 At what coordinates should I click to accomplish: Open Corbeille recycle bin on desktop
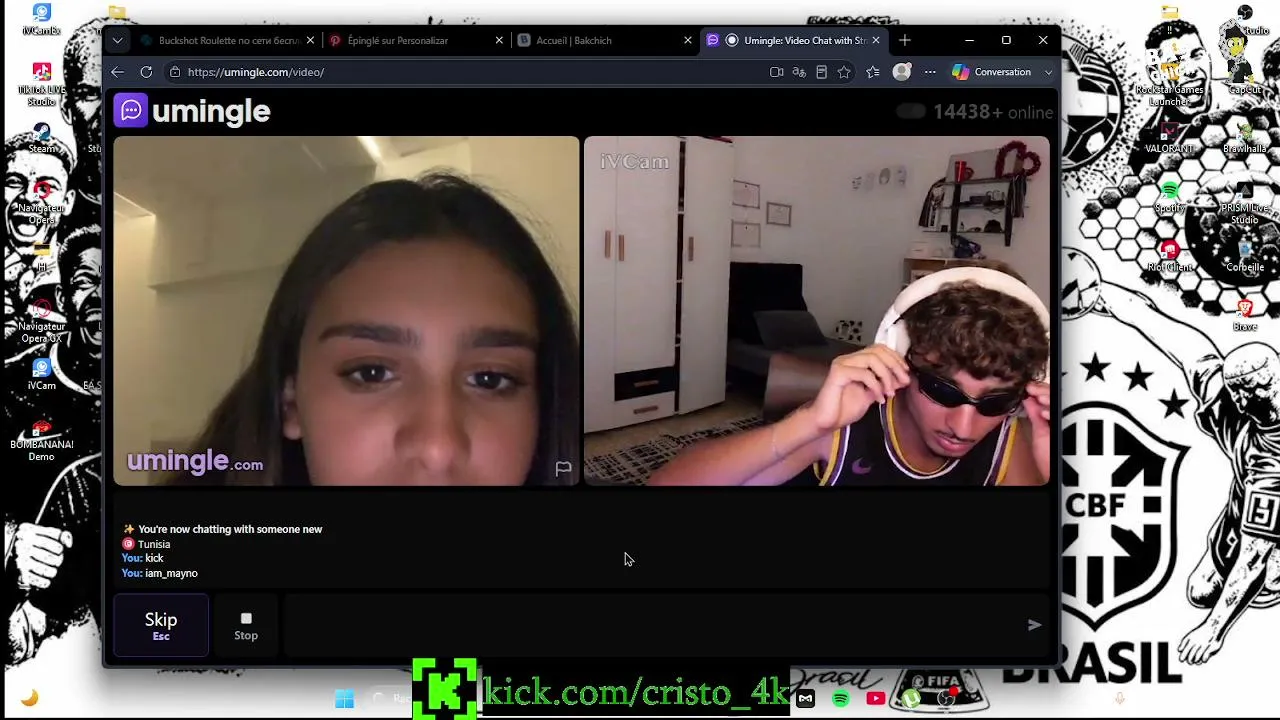(1245, 256)
